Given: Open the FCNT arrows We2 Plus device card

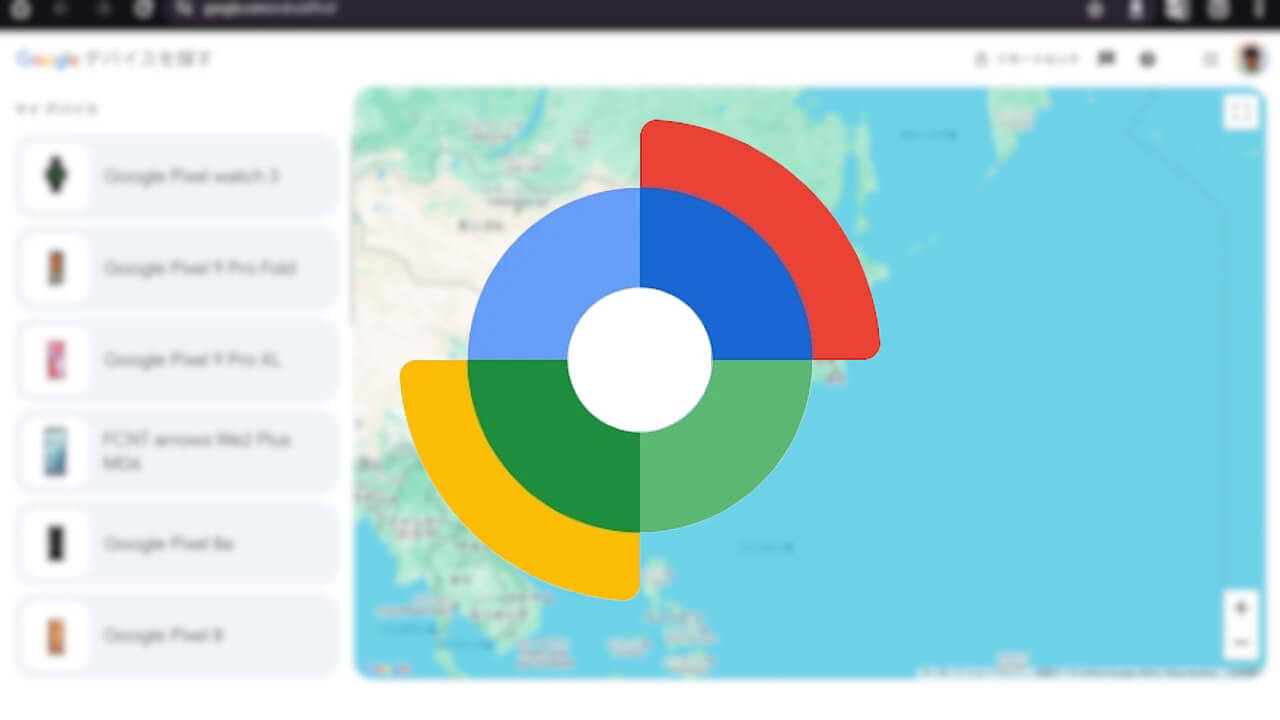Looking at the screenshot, I should click(177, 452).
